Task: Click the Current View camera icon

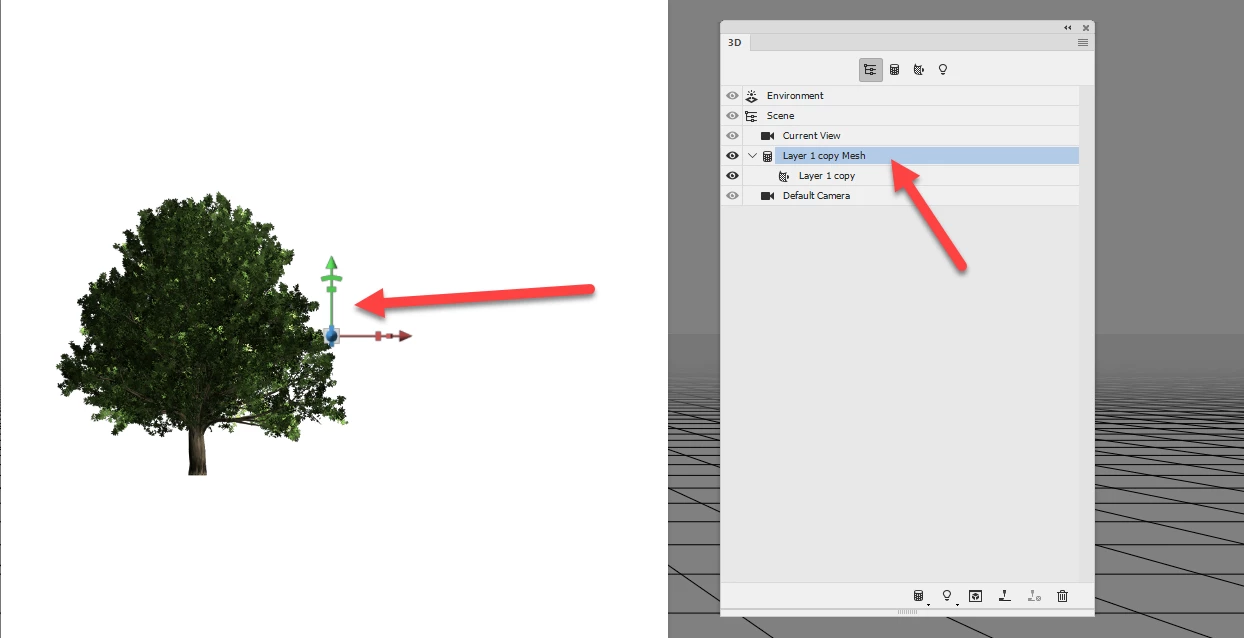Action: click(768, 136)
